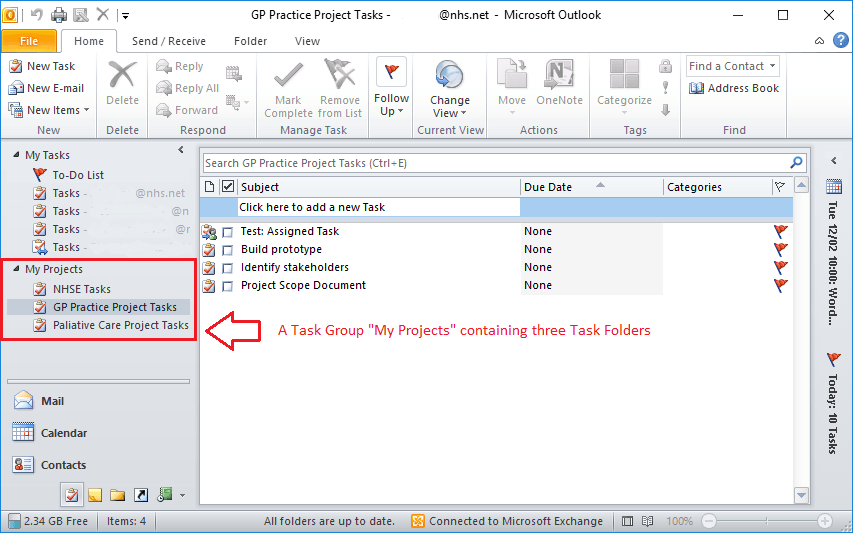Open the Address Book
The height and width of the screenshot is (533, 853).
point(734,88)
